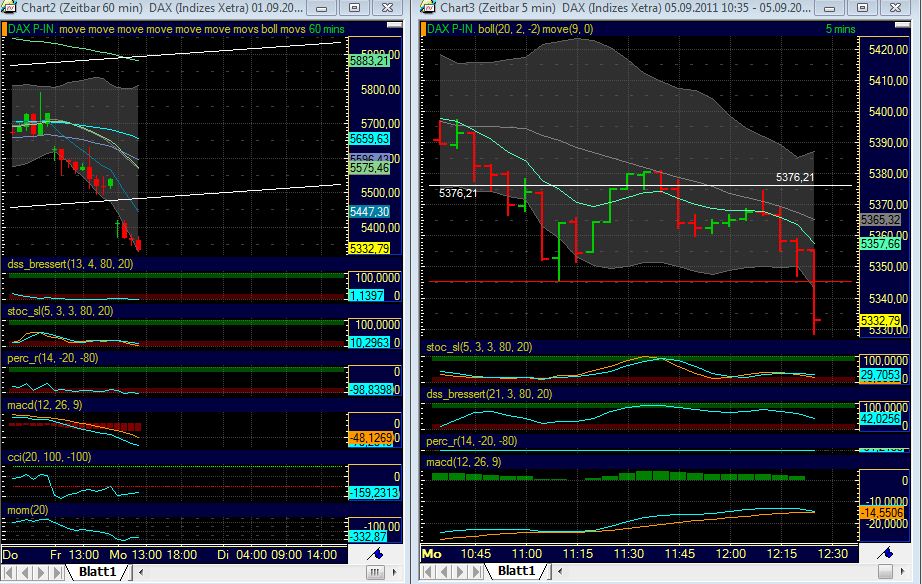
Task: Select the Blatt1 tab in Chart3
Action: tap(517, 571)
